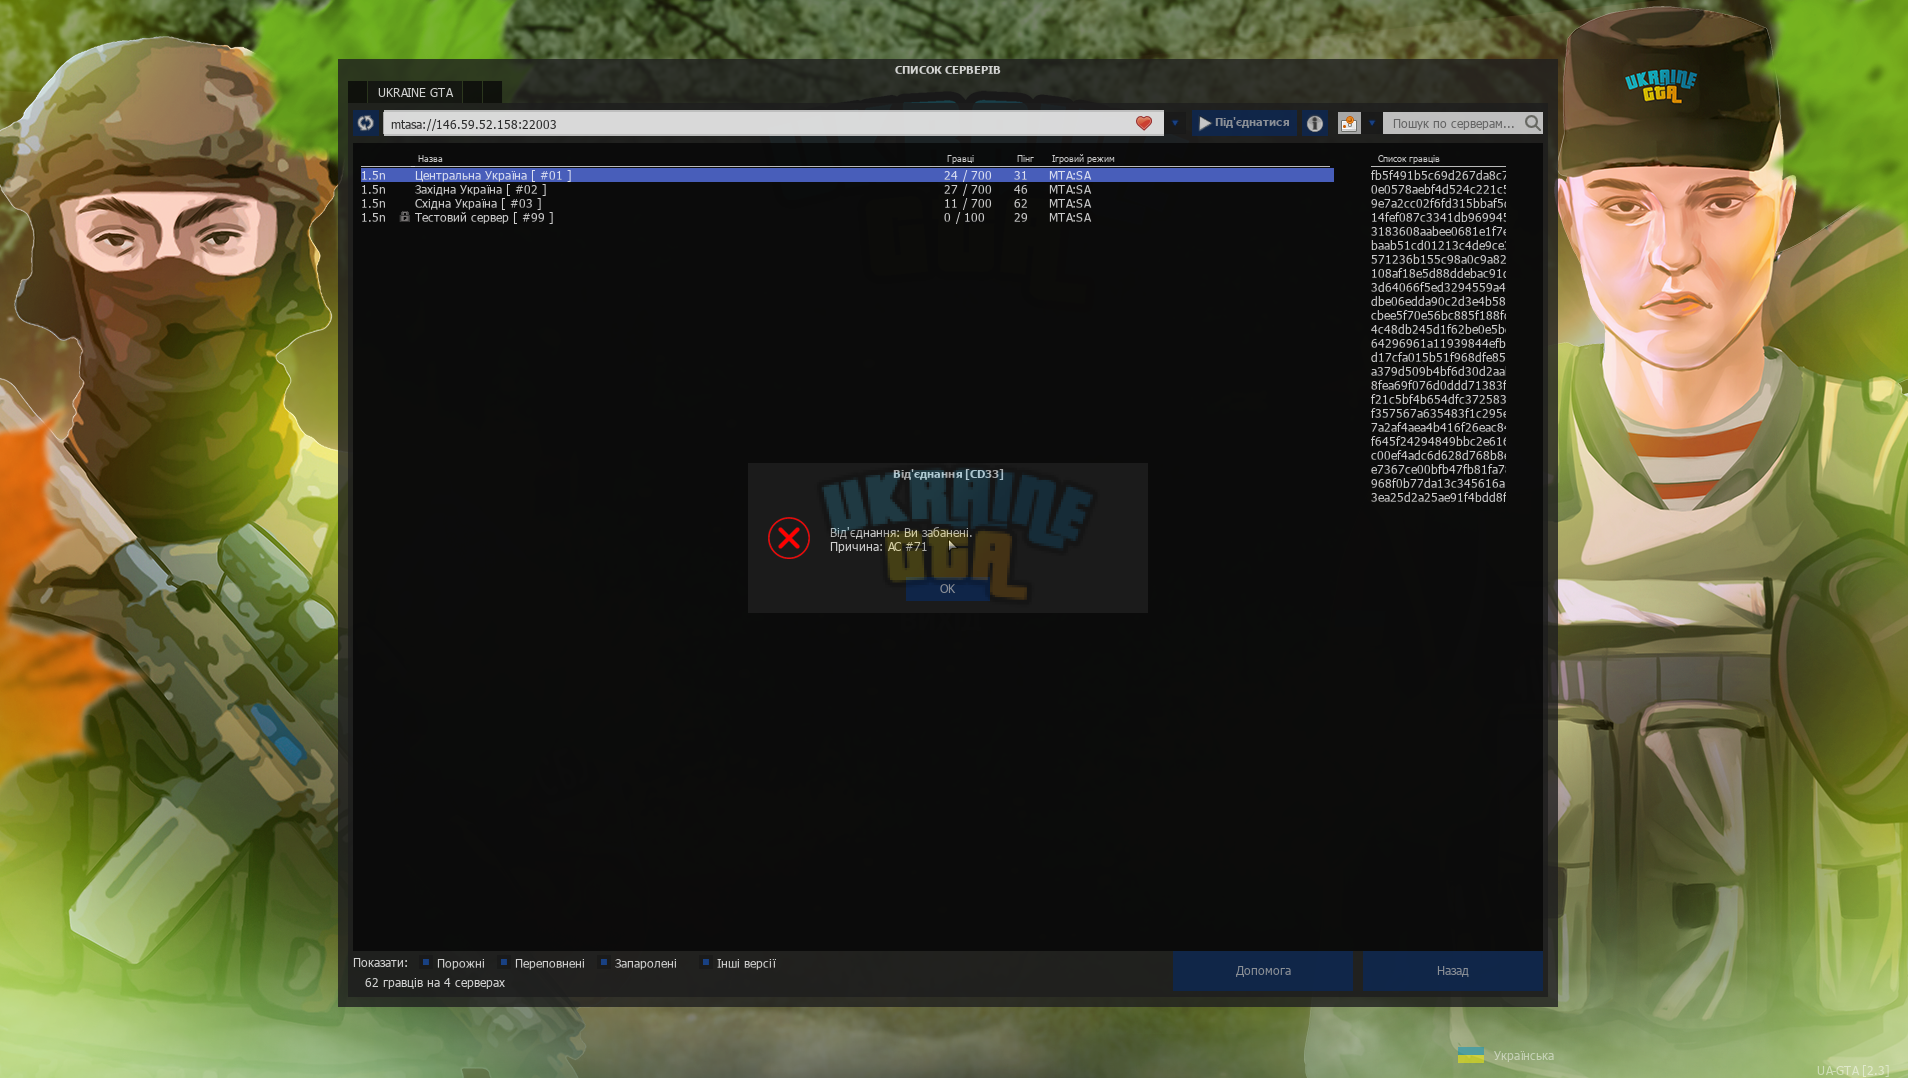Toggle the Запаролені filter checkbox
1908x1078 pixels.
(x=604, y=963)
